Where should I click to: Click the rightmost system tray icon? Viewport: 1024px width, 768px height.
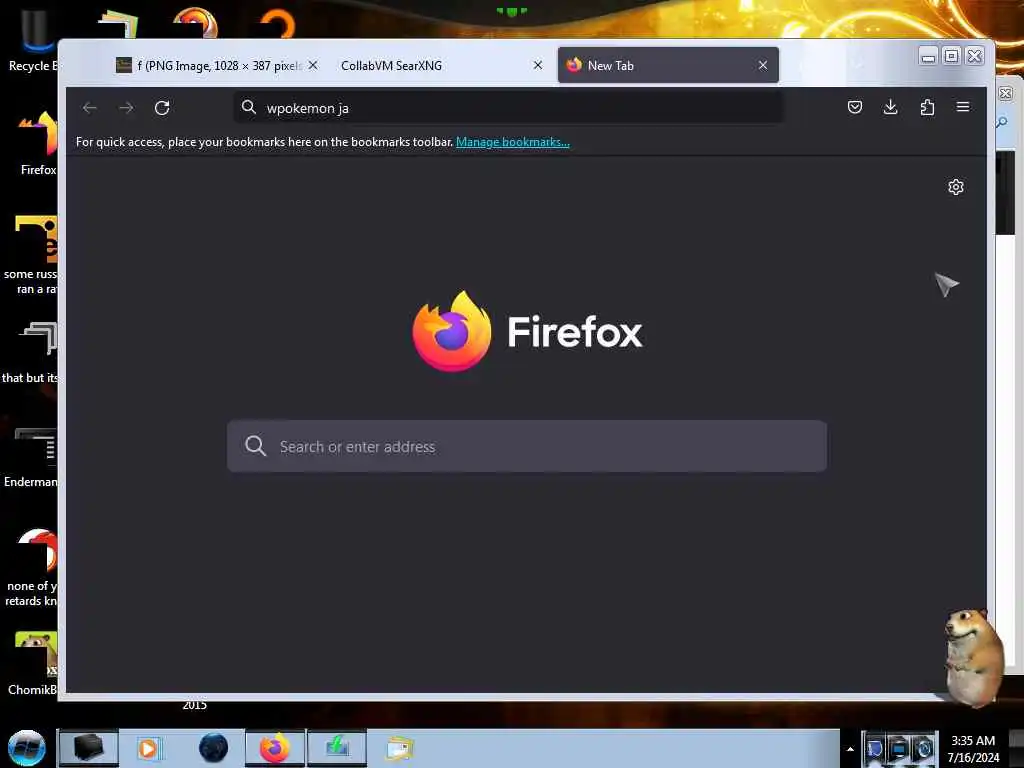923,749
